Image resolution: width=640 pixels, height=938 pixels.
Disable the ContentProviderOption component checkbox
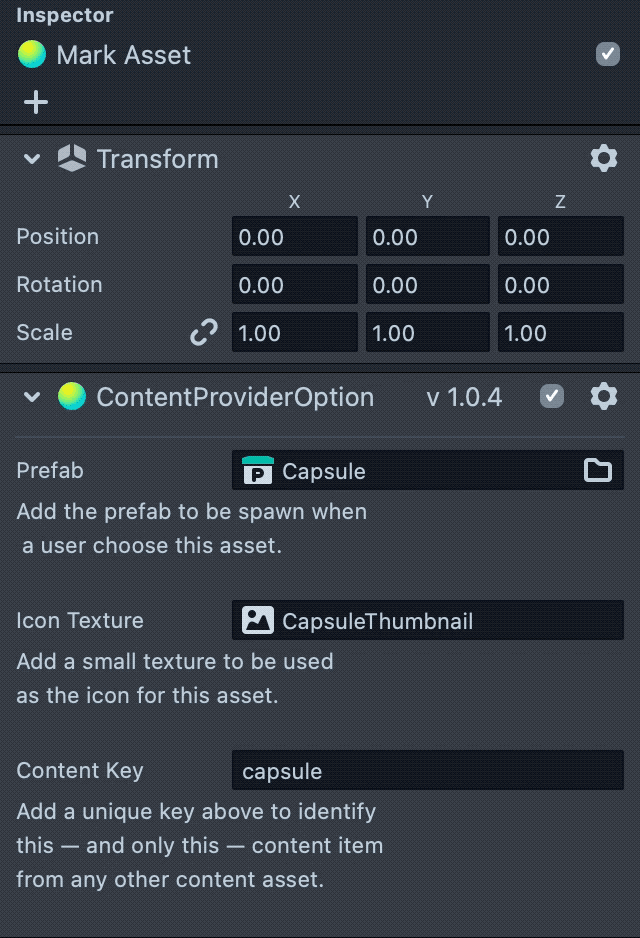click(551, 397)
